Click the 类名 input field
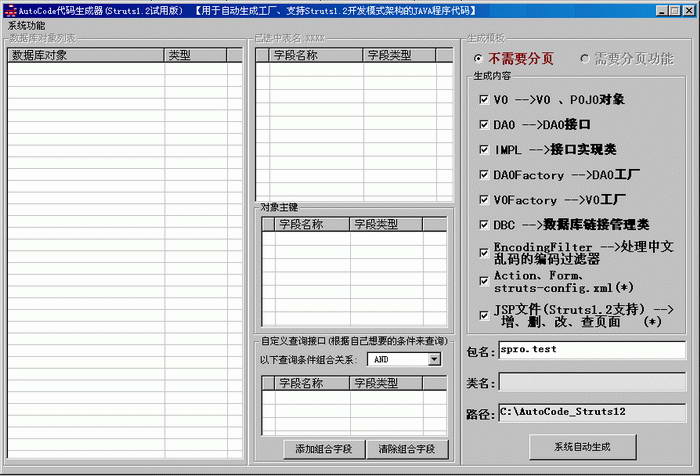Screen dimensions: 700x476 (x=592, y=382)
